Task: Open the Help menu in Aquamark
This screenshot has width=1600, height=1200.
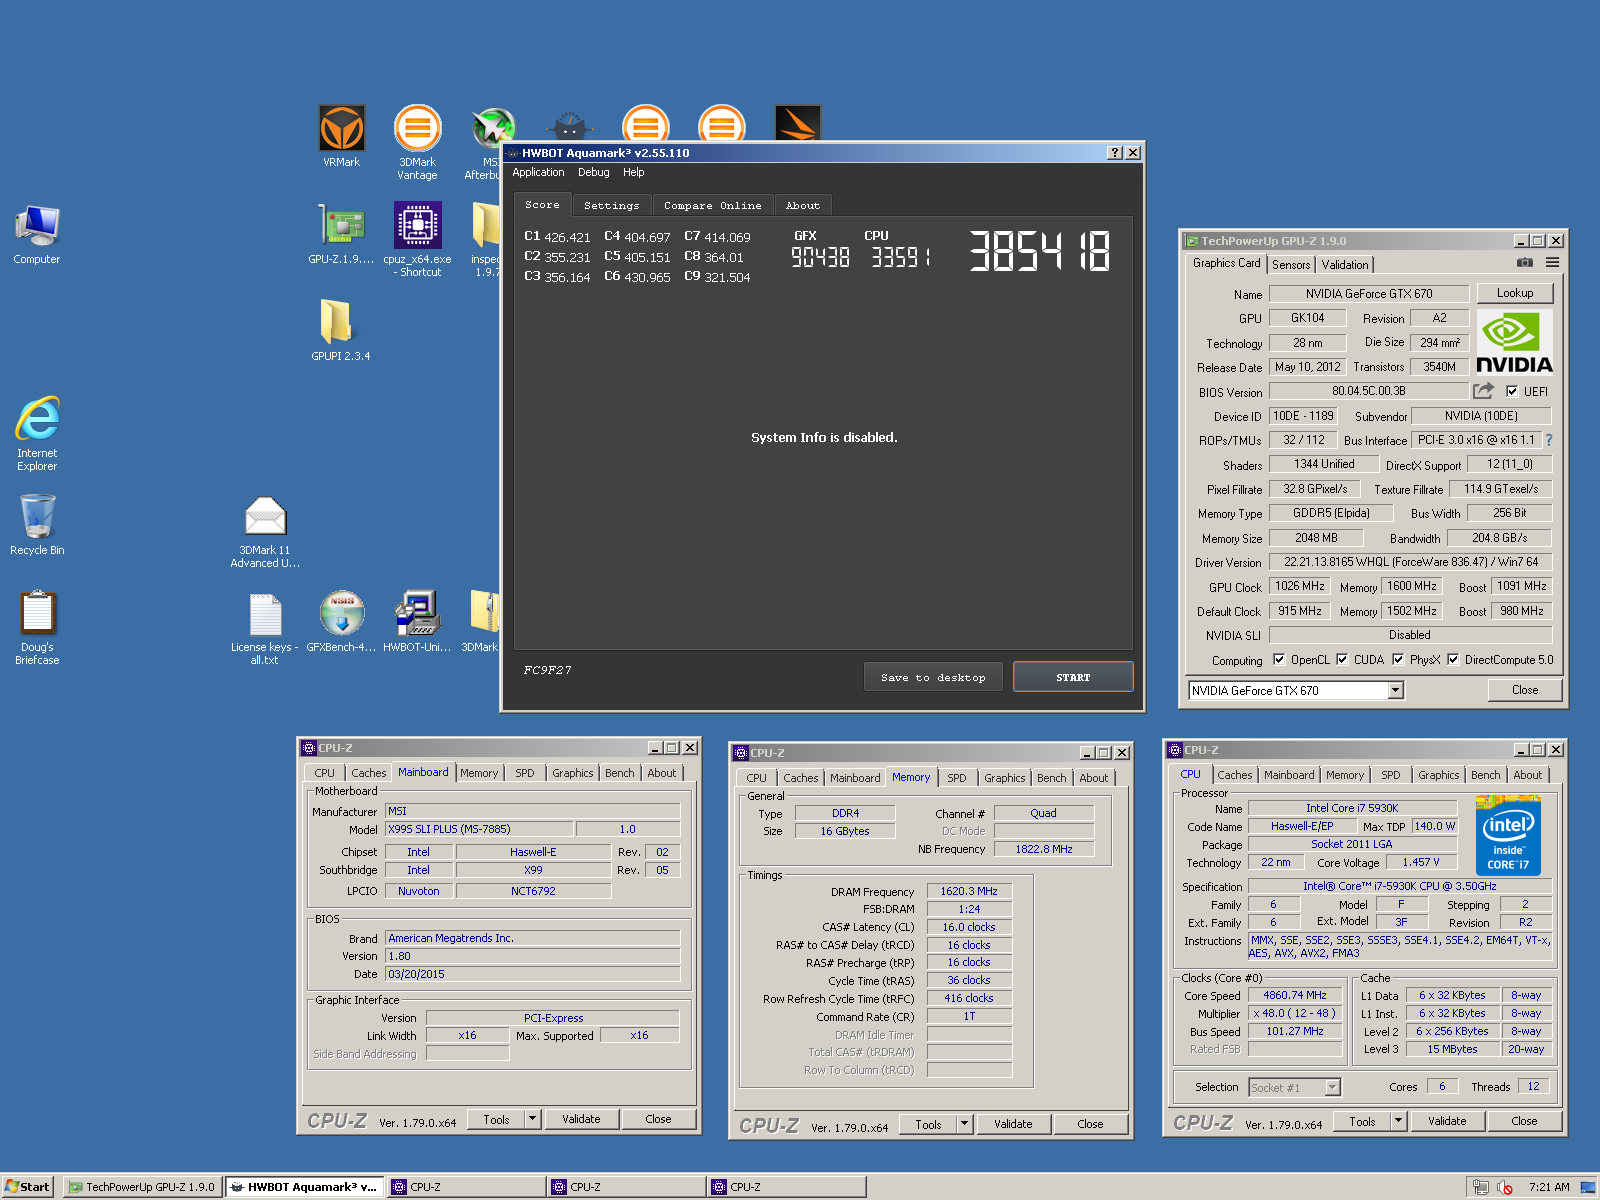Action: pos(633,172)
